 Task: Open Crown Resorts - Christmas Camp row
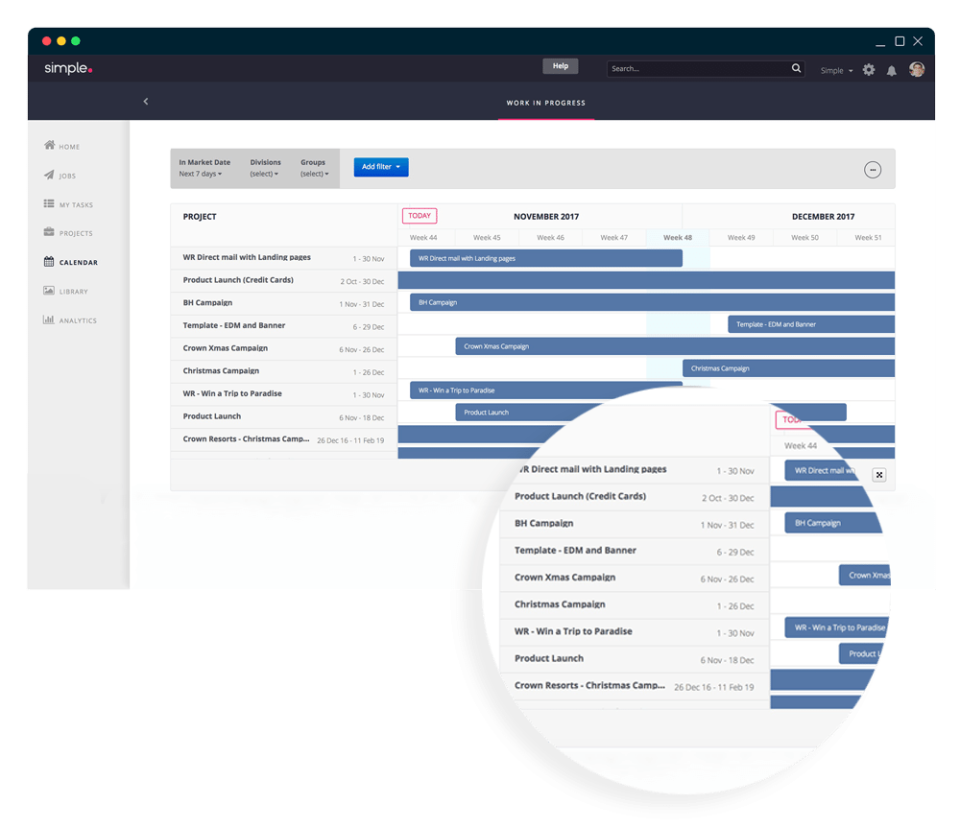coord(283,439)
